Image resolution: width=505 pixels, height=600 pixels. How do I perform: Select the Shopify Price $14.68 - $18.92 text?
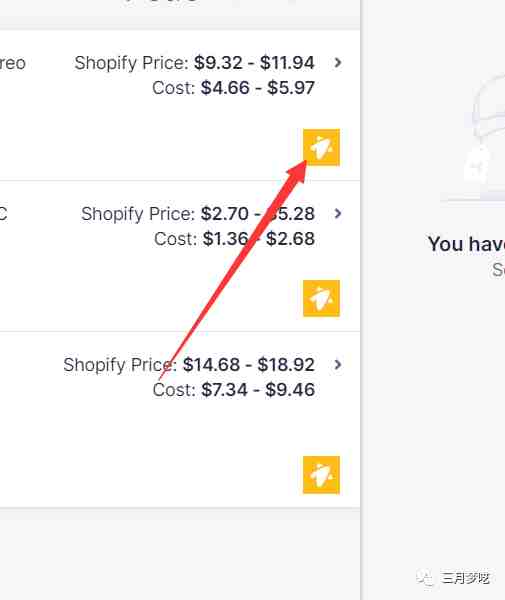[189, 365]
